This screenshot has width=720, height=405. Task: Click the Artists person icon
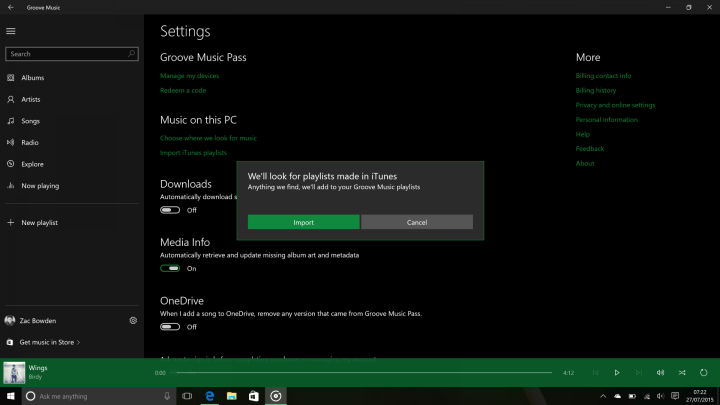tap(11, 99)
